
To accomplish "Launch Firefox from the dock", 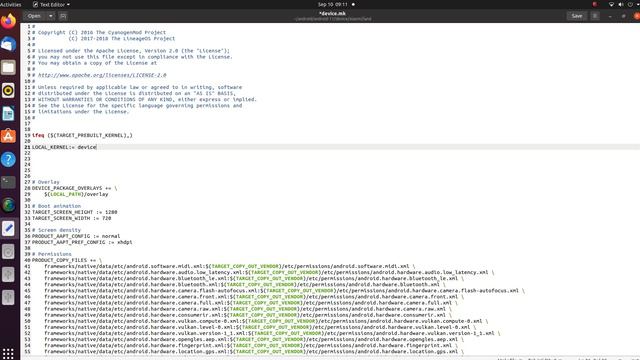I will pos(8,20).
